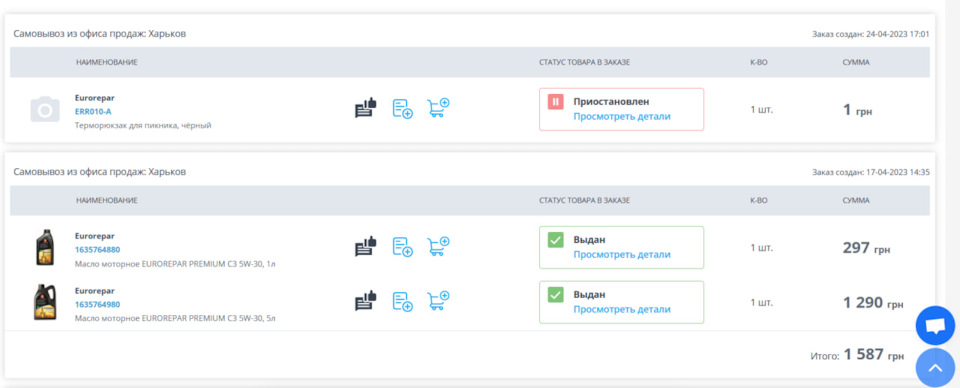The image size is (960, 388).
Task: Add ERR010-A to a list
Action: [402, 108]
